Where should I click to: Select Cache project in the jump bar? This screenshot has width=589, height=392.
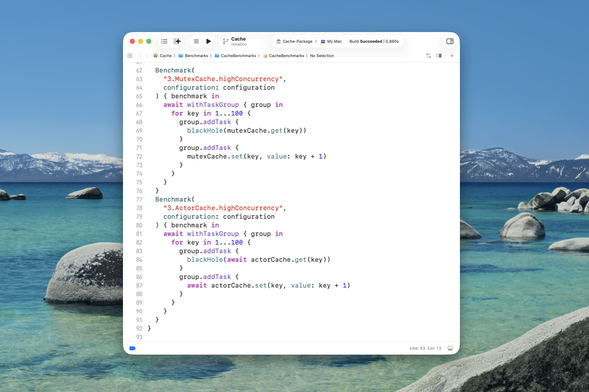tap(163, 56)
